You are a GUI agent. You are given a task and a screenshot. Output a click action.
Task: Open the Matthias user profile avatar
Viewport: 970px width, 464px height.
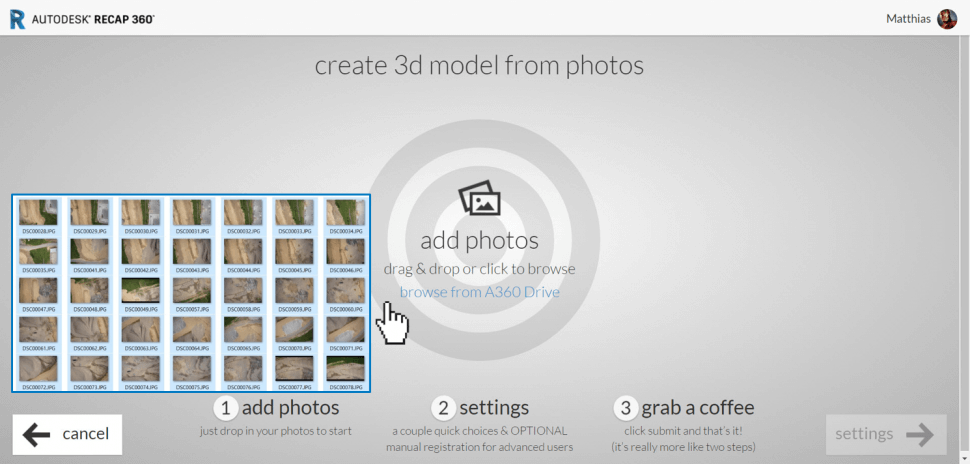(946, 19)
